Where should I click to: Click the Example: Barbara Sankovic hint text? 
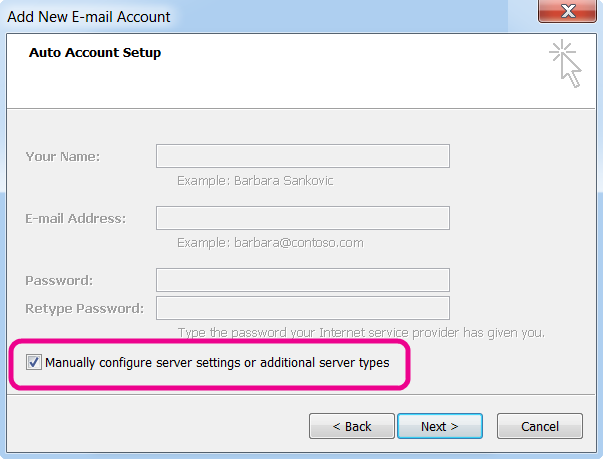[x=255, y=181]
